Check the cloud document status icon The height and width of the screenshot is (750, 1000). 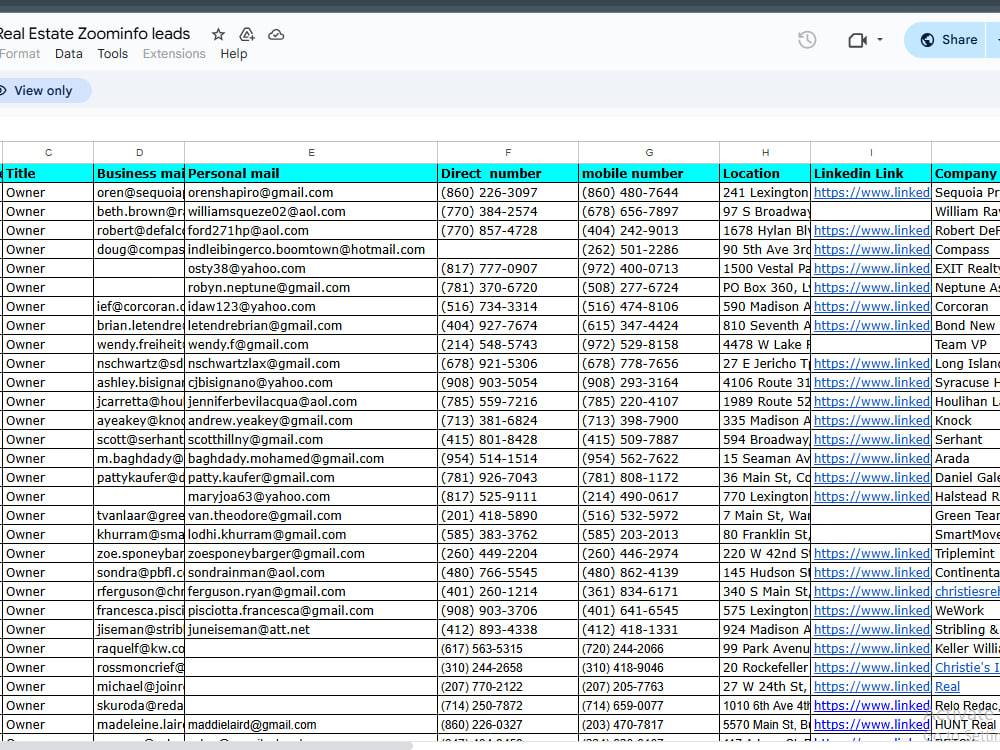coord(276,34)
